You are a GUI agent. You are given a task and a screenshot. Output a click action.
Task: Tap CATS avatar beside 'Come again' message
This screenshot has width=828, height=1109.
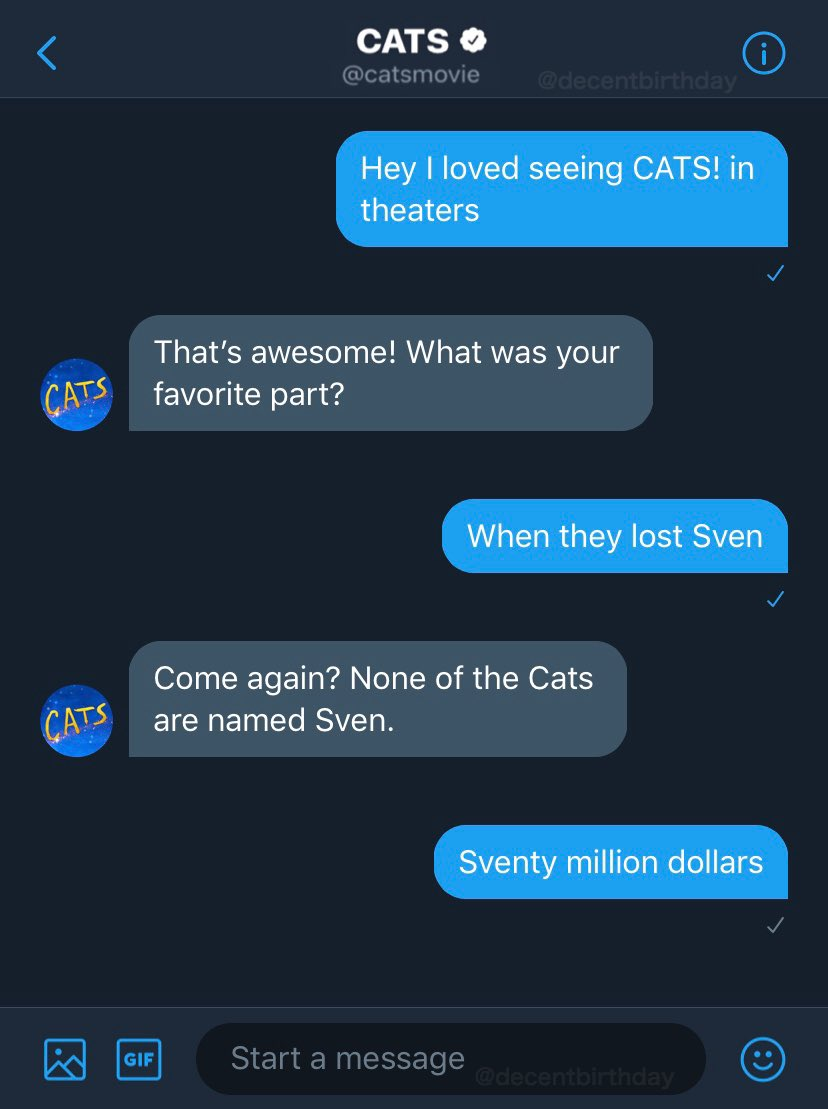point(77,720)
